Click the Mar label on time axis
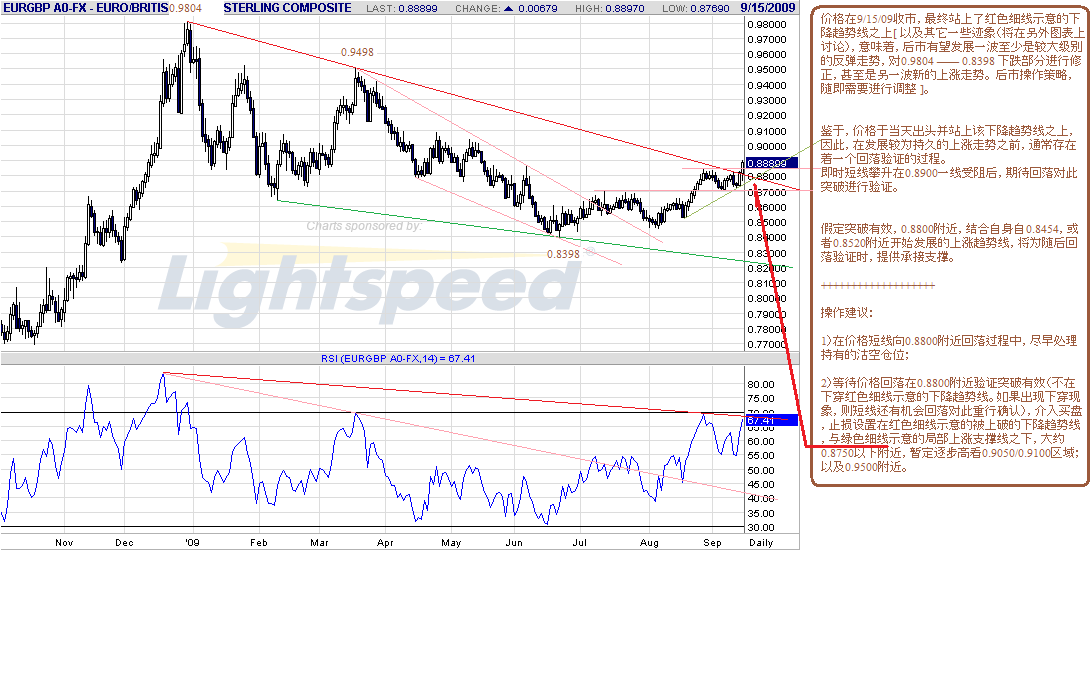 pos(319,543)
